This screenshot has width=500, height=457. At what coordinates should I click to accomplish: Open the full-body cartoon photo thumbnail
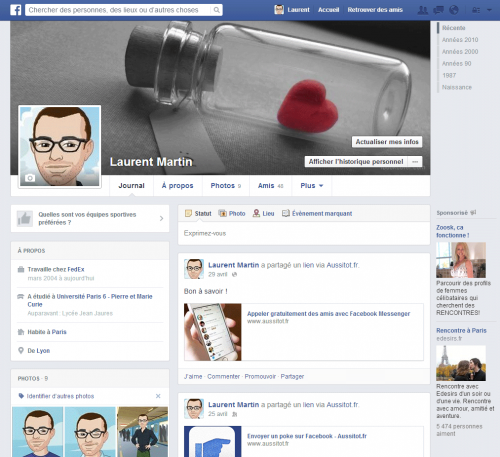pos(143,432)
